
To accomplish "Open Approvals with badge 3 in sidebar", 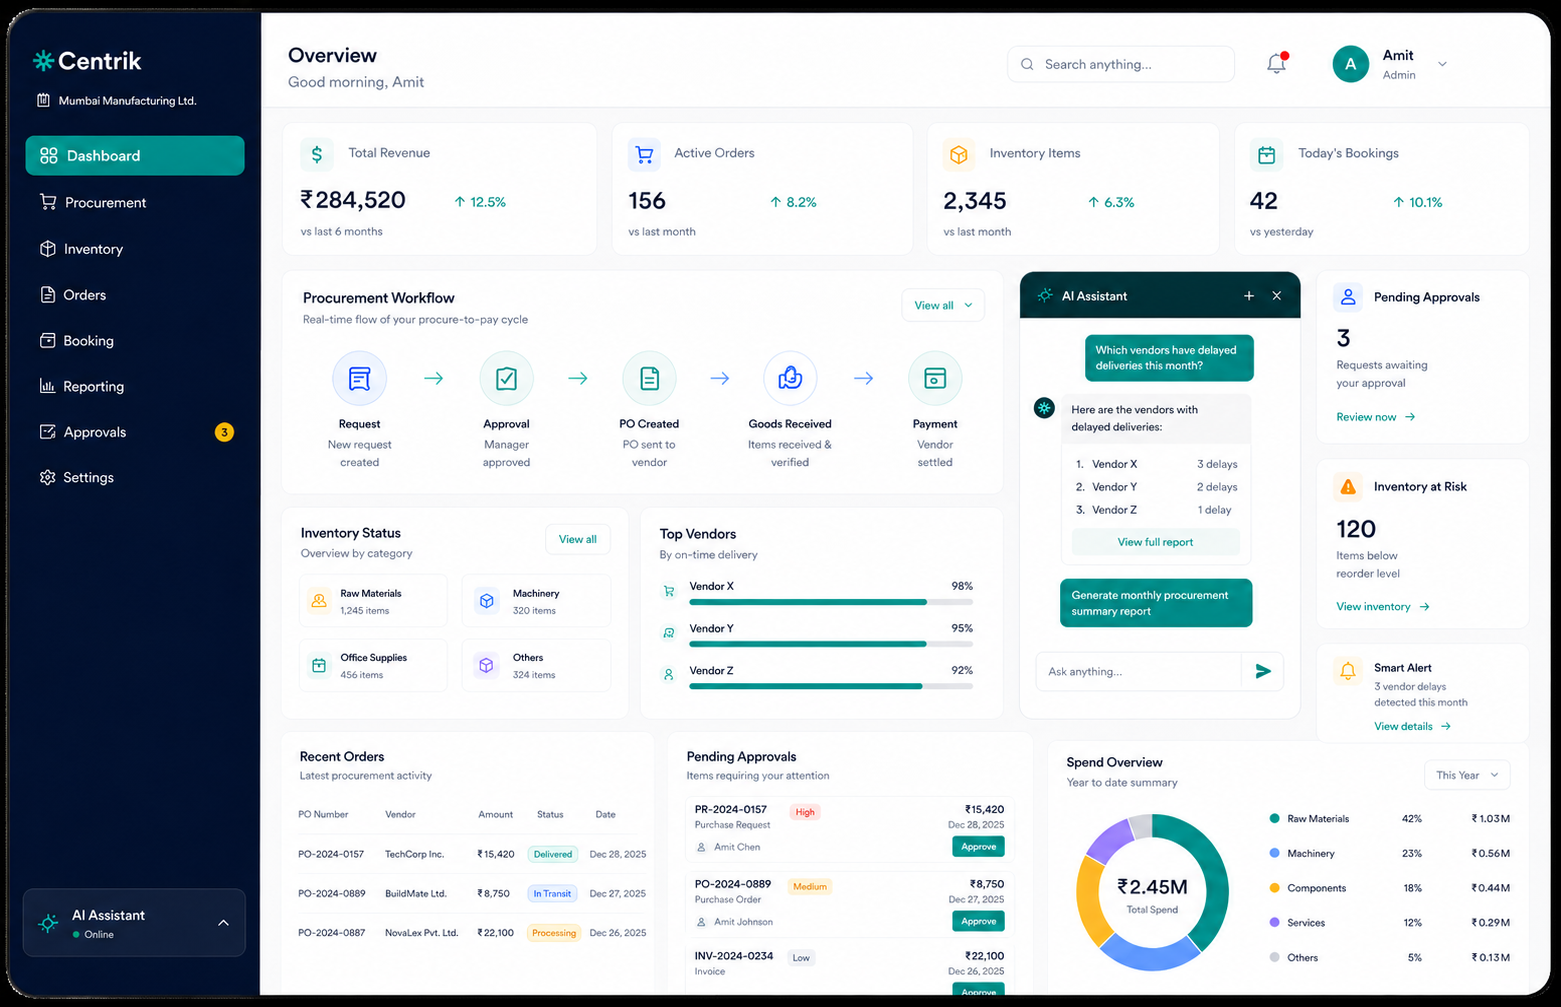I will (x=135, y=432).
